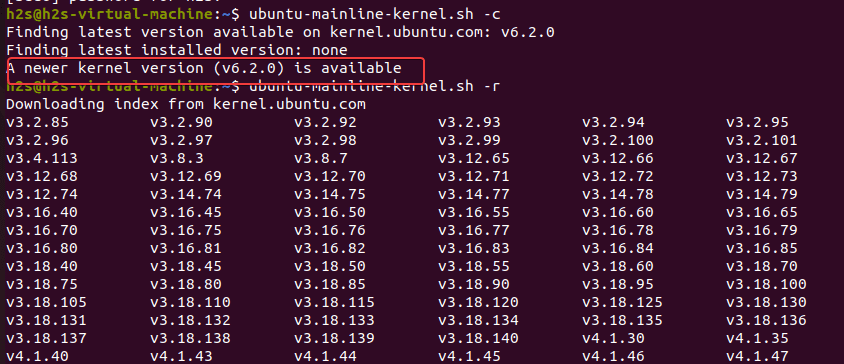Select version v3.18.75
844x364 pixels.
pos(42,284)
